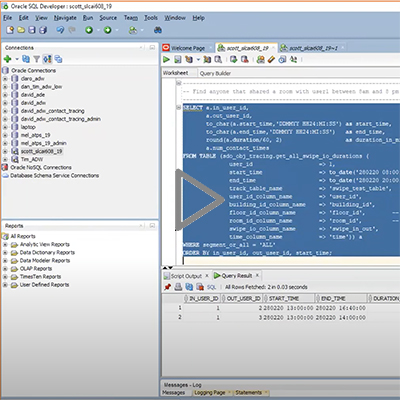
Task: Expand the david_adw_contact_tracing connection
Action: point(5,111)
